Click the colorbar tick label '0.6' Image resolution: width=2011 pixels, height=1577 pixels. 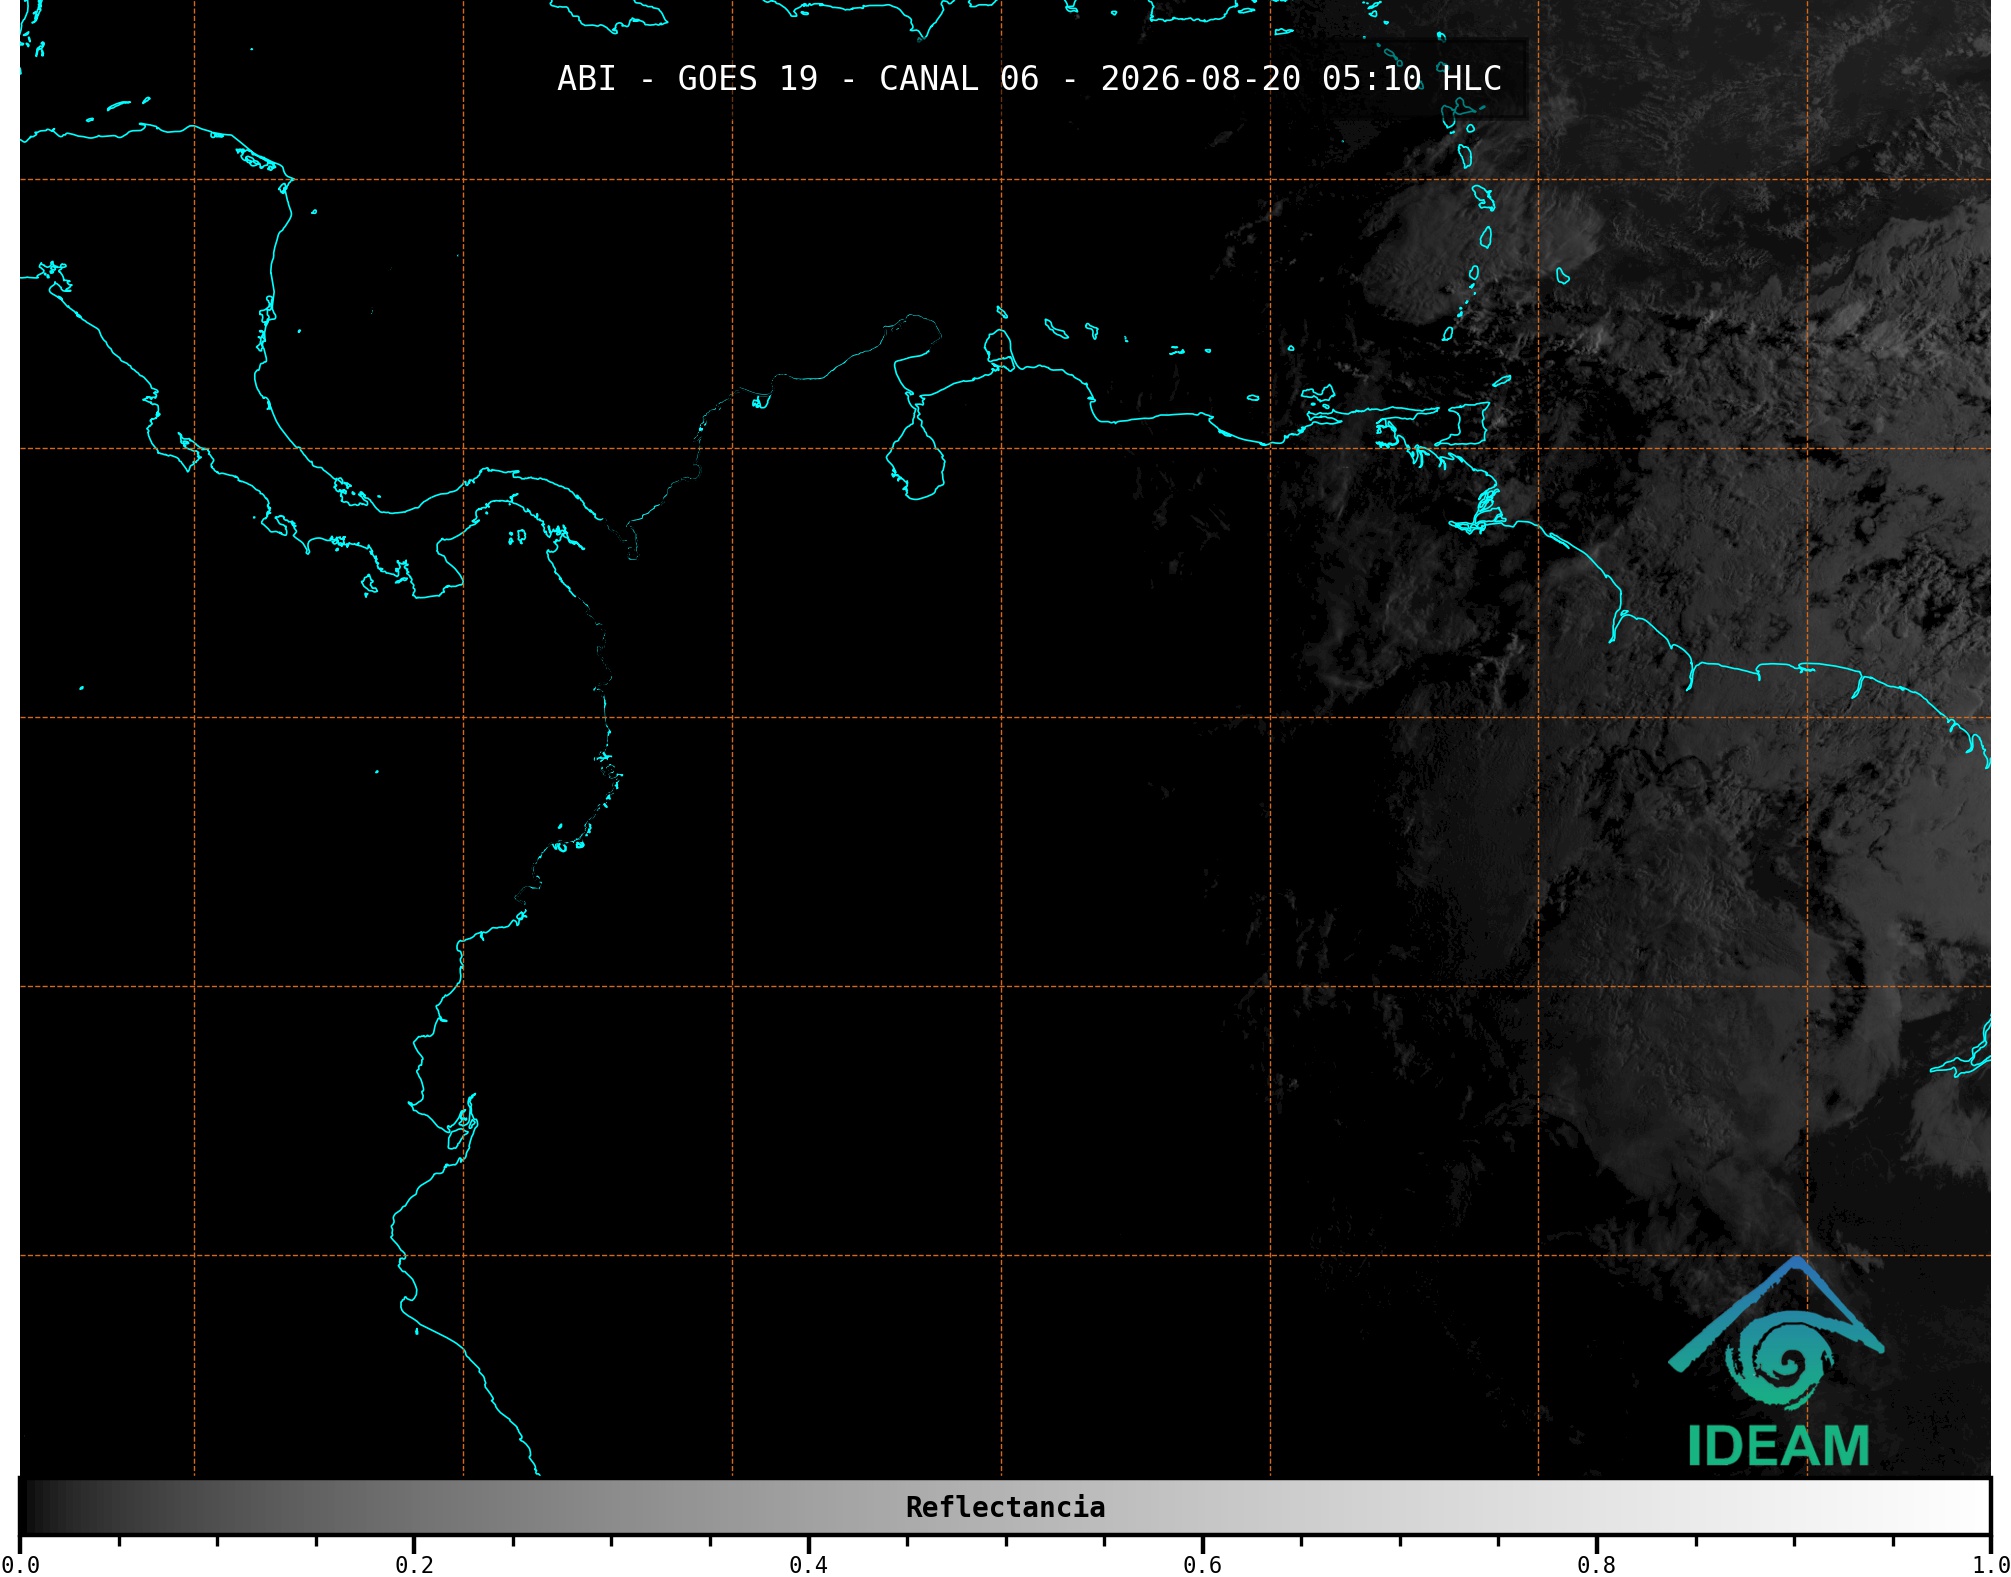pyautogui.click(x=1202, y=1565)
